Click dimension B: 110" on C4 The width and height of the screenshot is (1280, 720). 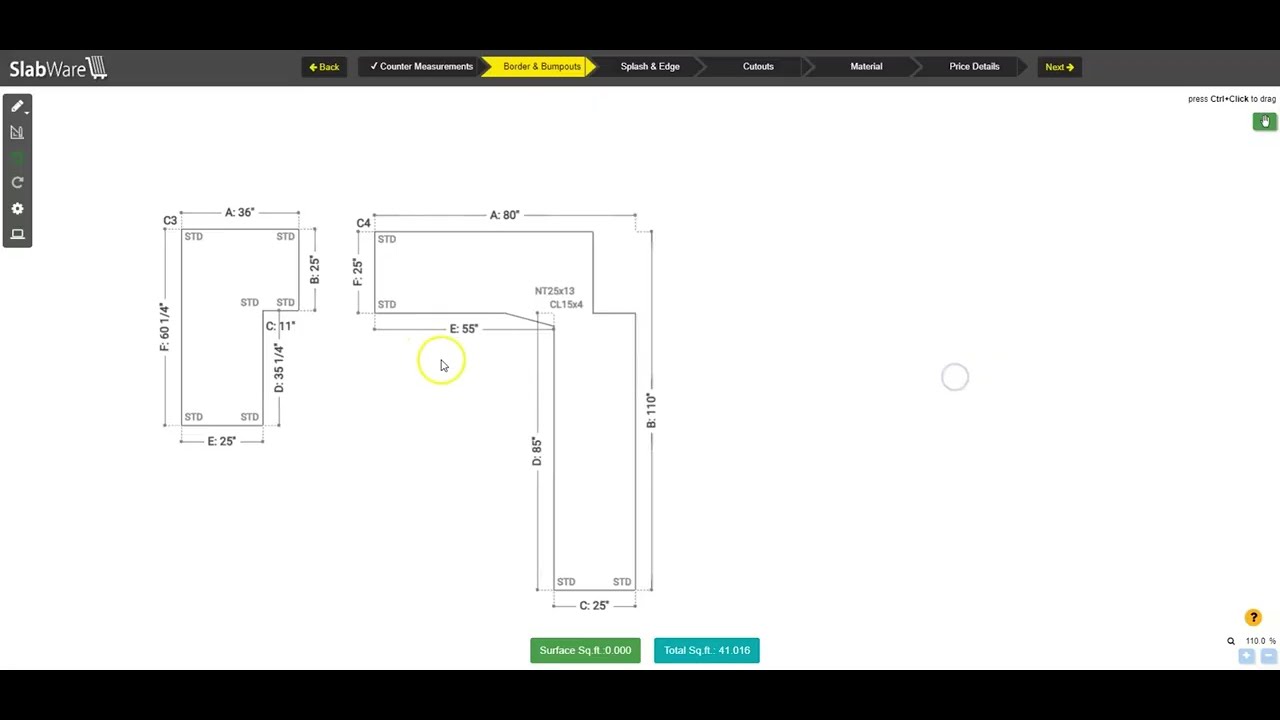pyautogui.click(x=651, y=411)
